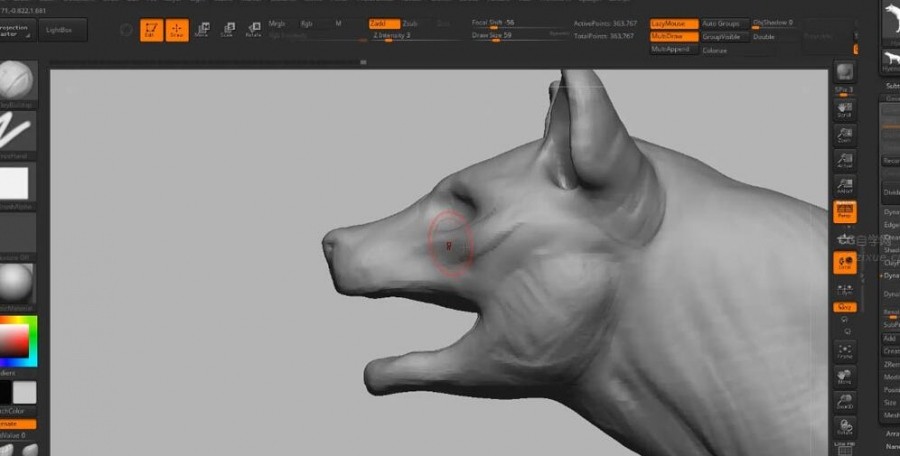Toggle MultiAppend option
This screenshot has width=900, height=456.
pyautogui.click(x=674, y=50)
